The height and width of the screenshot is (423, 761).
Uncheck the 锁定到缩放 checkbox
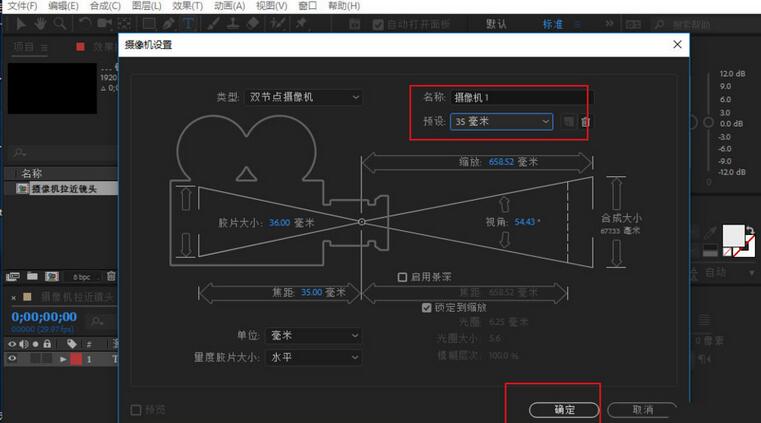point(427,308)
